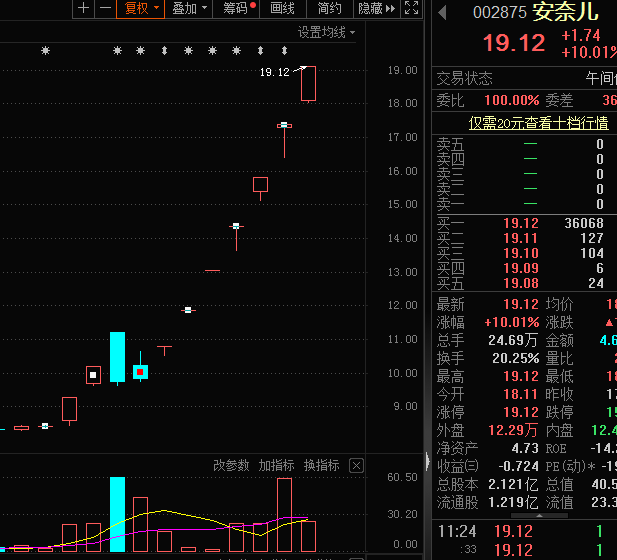The width and height of the screenshot is (617, 560).
Task: Click 改参数 in volume panel
Action: pyautogui.click(x=231, y=466)
